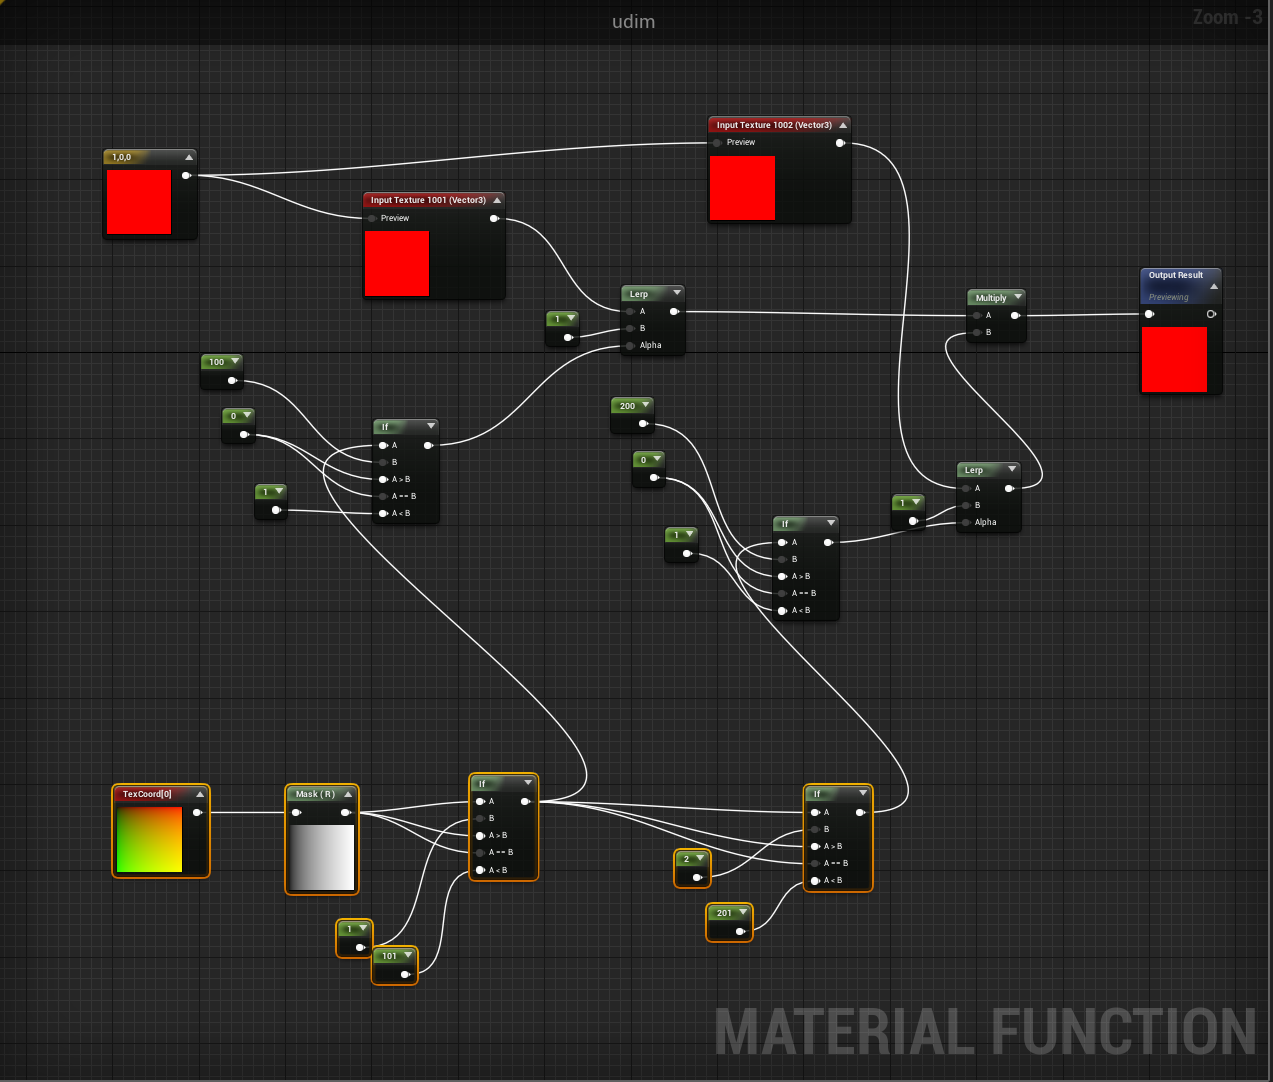1273x1082 pixels.
Task: Click the red preview thumbnail on the Output Result node
Action: pyautogui.click(x=1175, y=359)
